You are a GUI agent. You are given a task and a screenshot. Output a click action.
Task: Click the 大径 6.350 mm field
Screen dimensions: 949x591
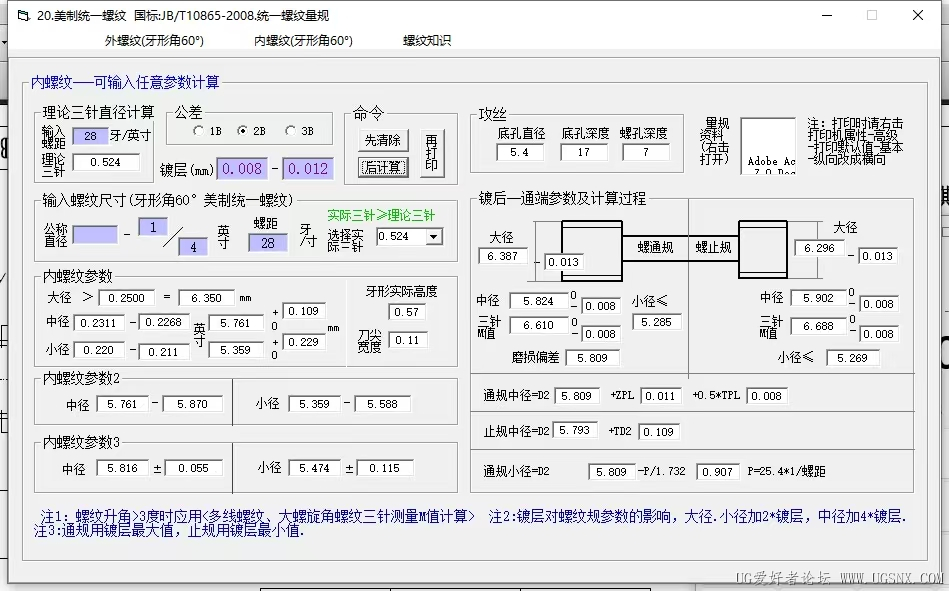[x=206, y=298]
